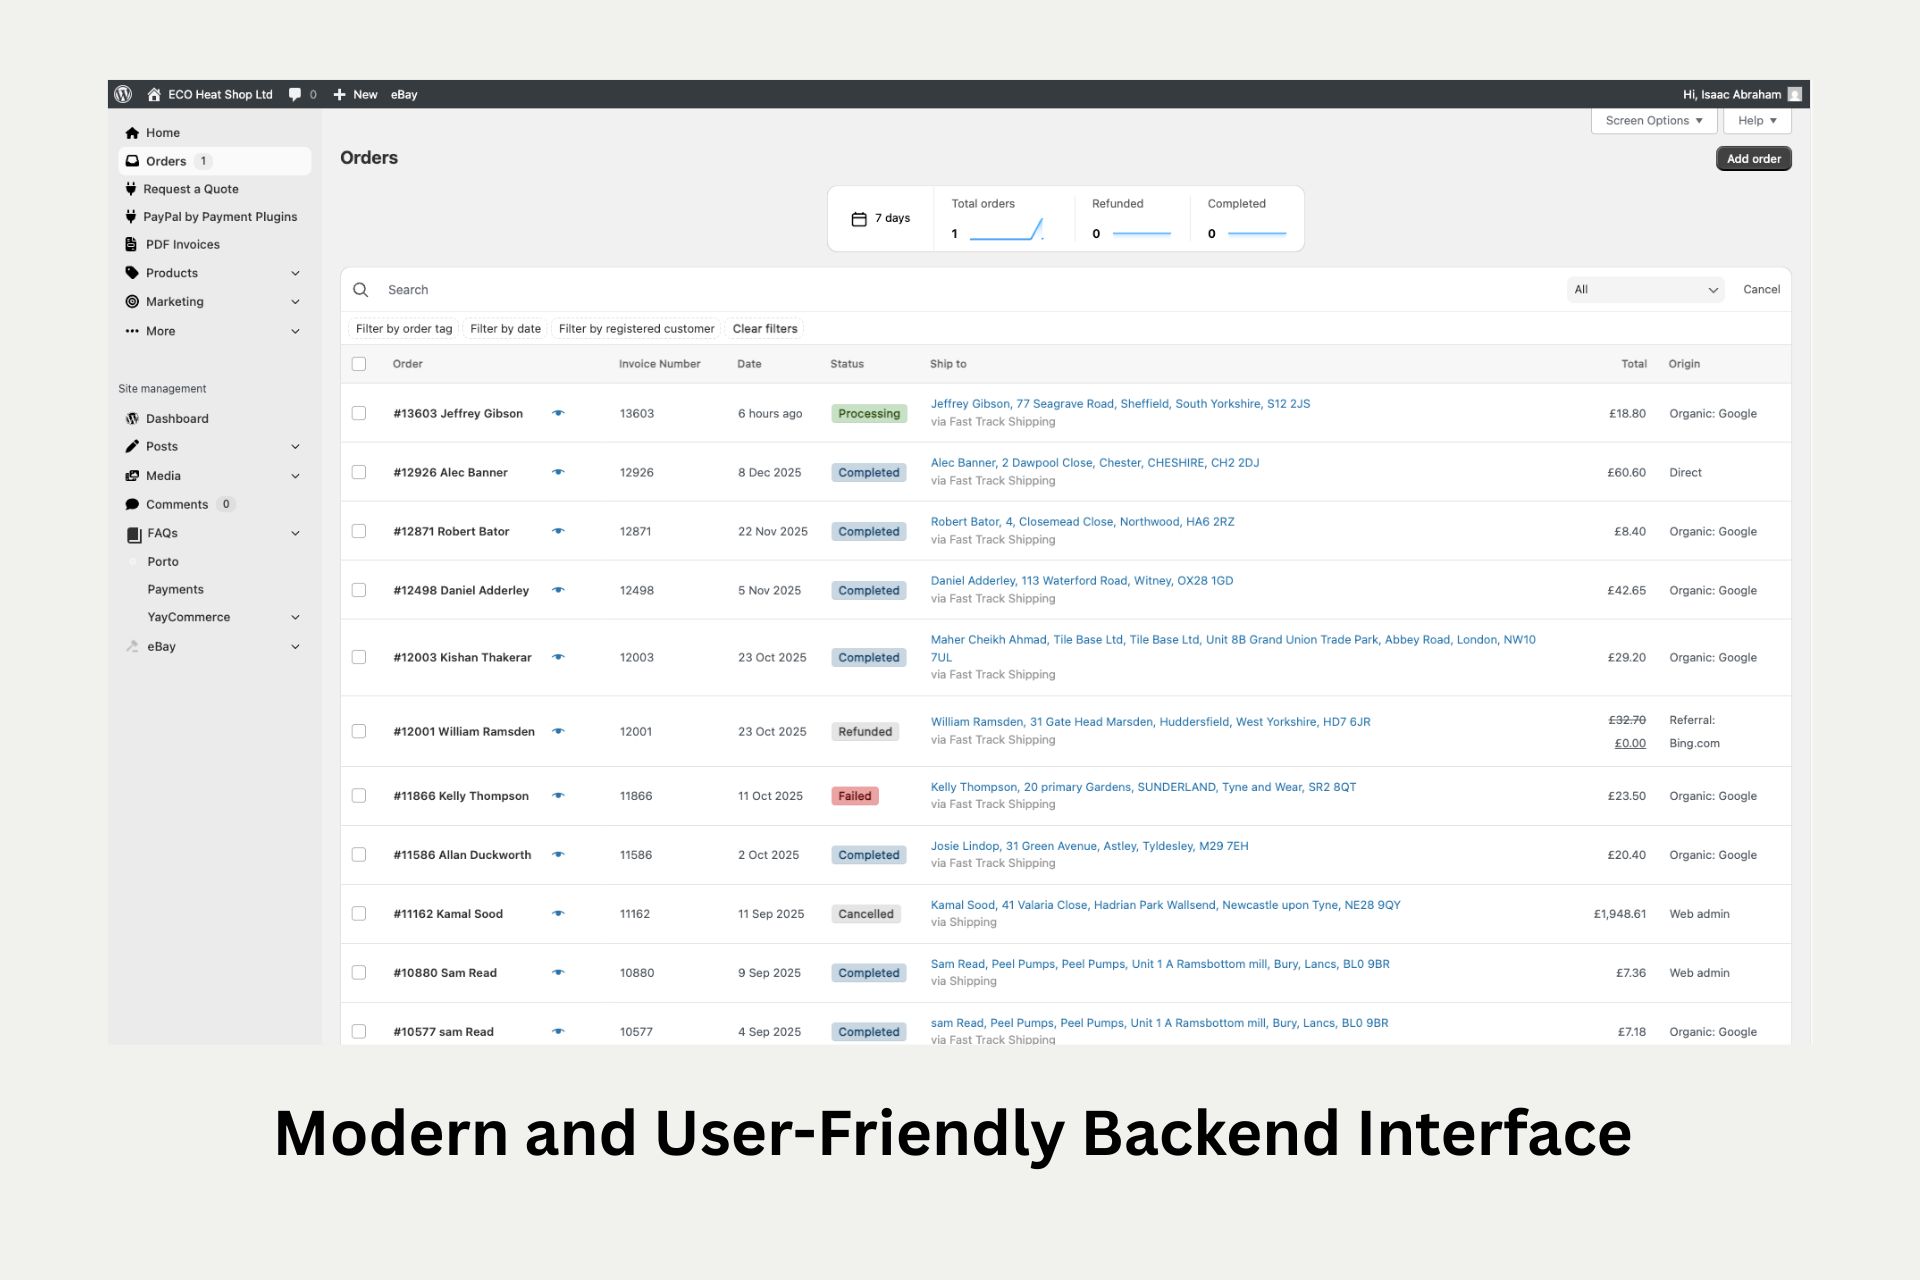1920x1280 pixels.
Task: Click the comments bubble icon in admin bar
Action: point(295,94)
